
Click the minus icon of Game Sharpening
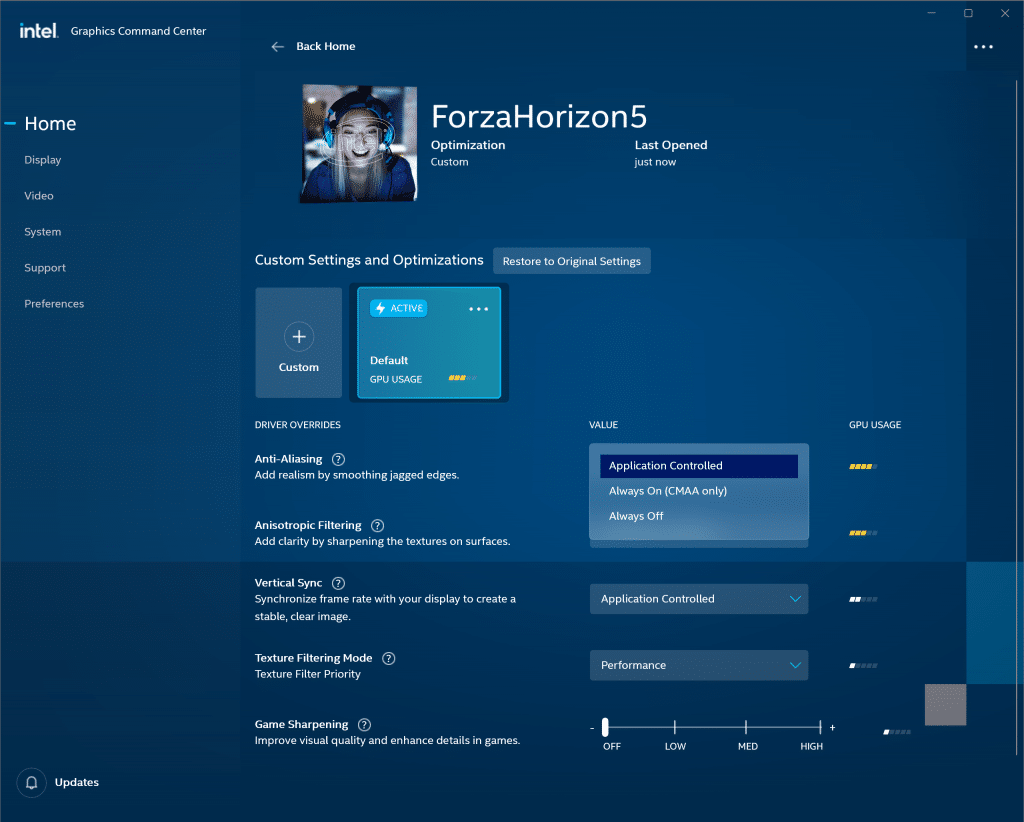point(592,727)
